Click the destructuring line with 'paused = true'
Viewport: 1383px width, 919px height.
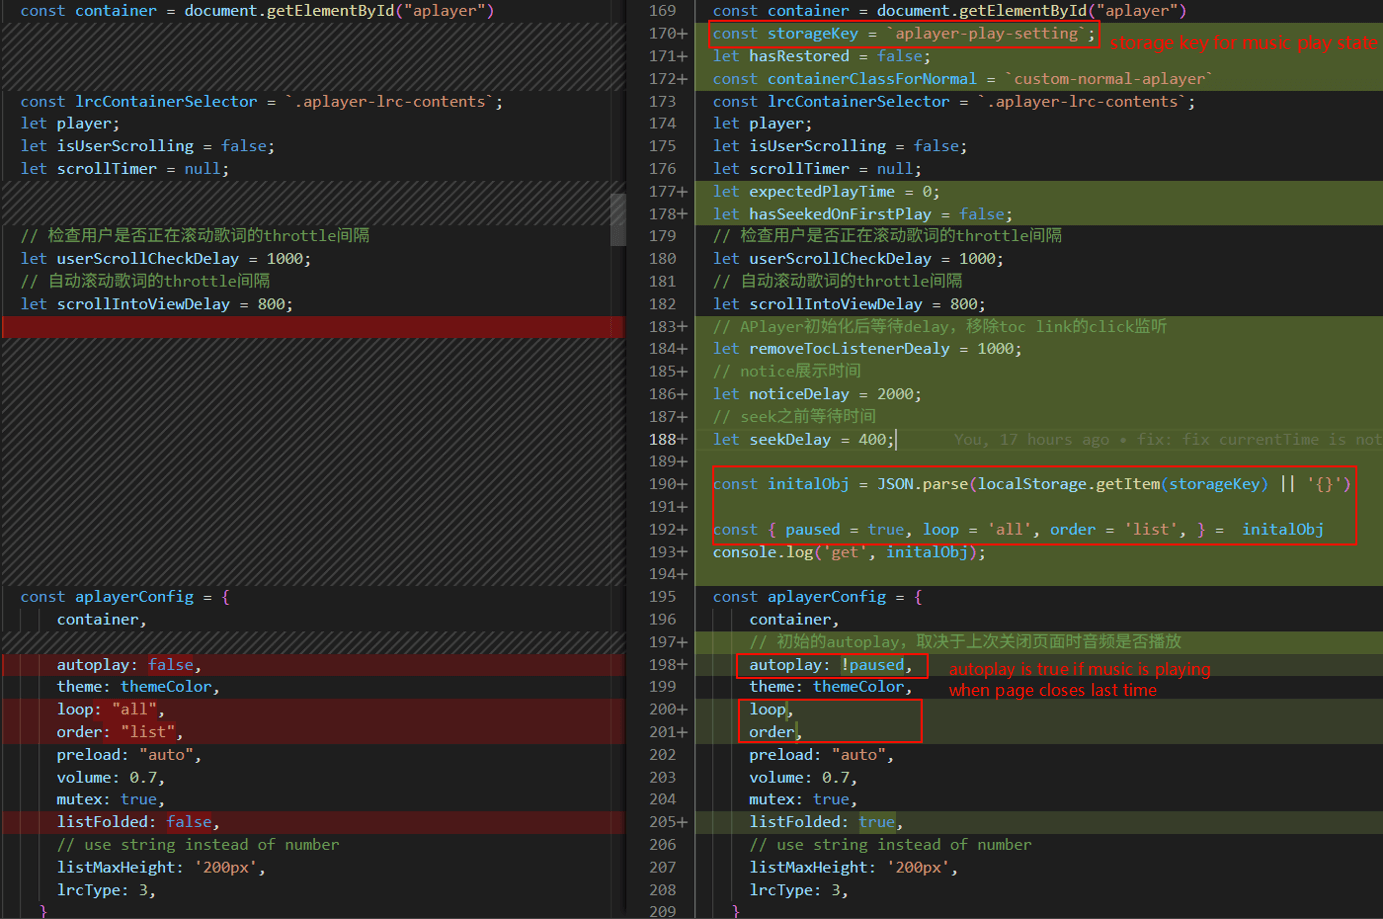pyautogui.click(x=1018, y=529)
